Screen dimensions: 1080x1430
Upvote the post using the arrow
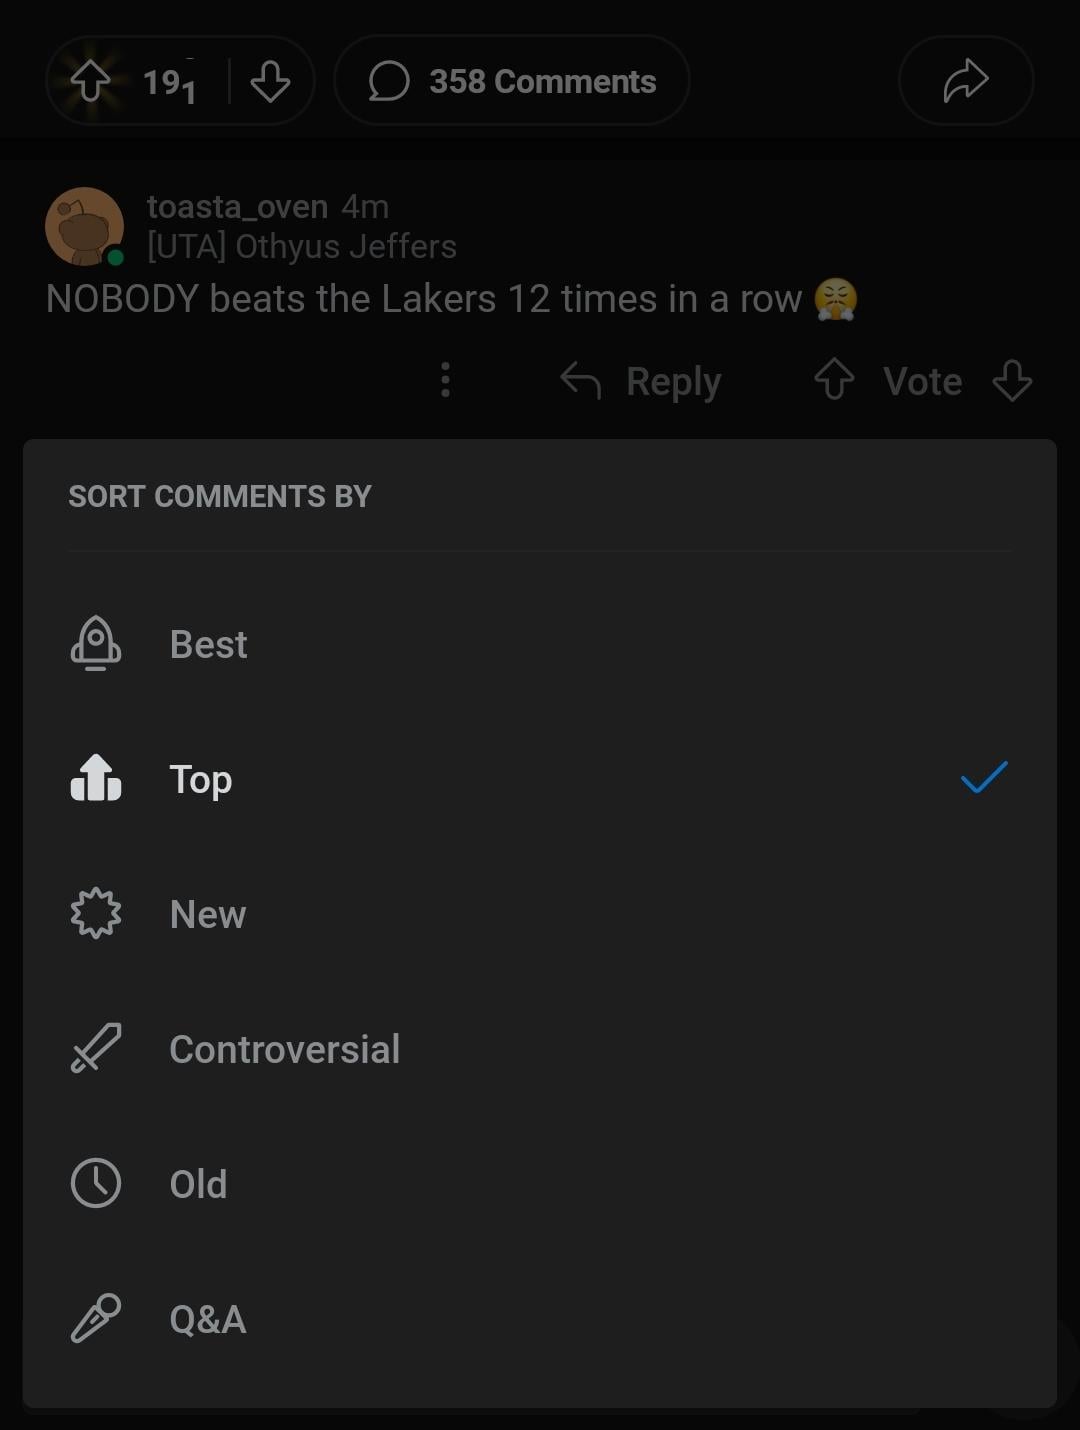[90, 81]
